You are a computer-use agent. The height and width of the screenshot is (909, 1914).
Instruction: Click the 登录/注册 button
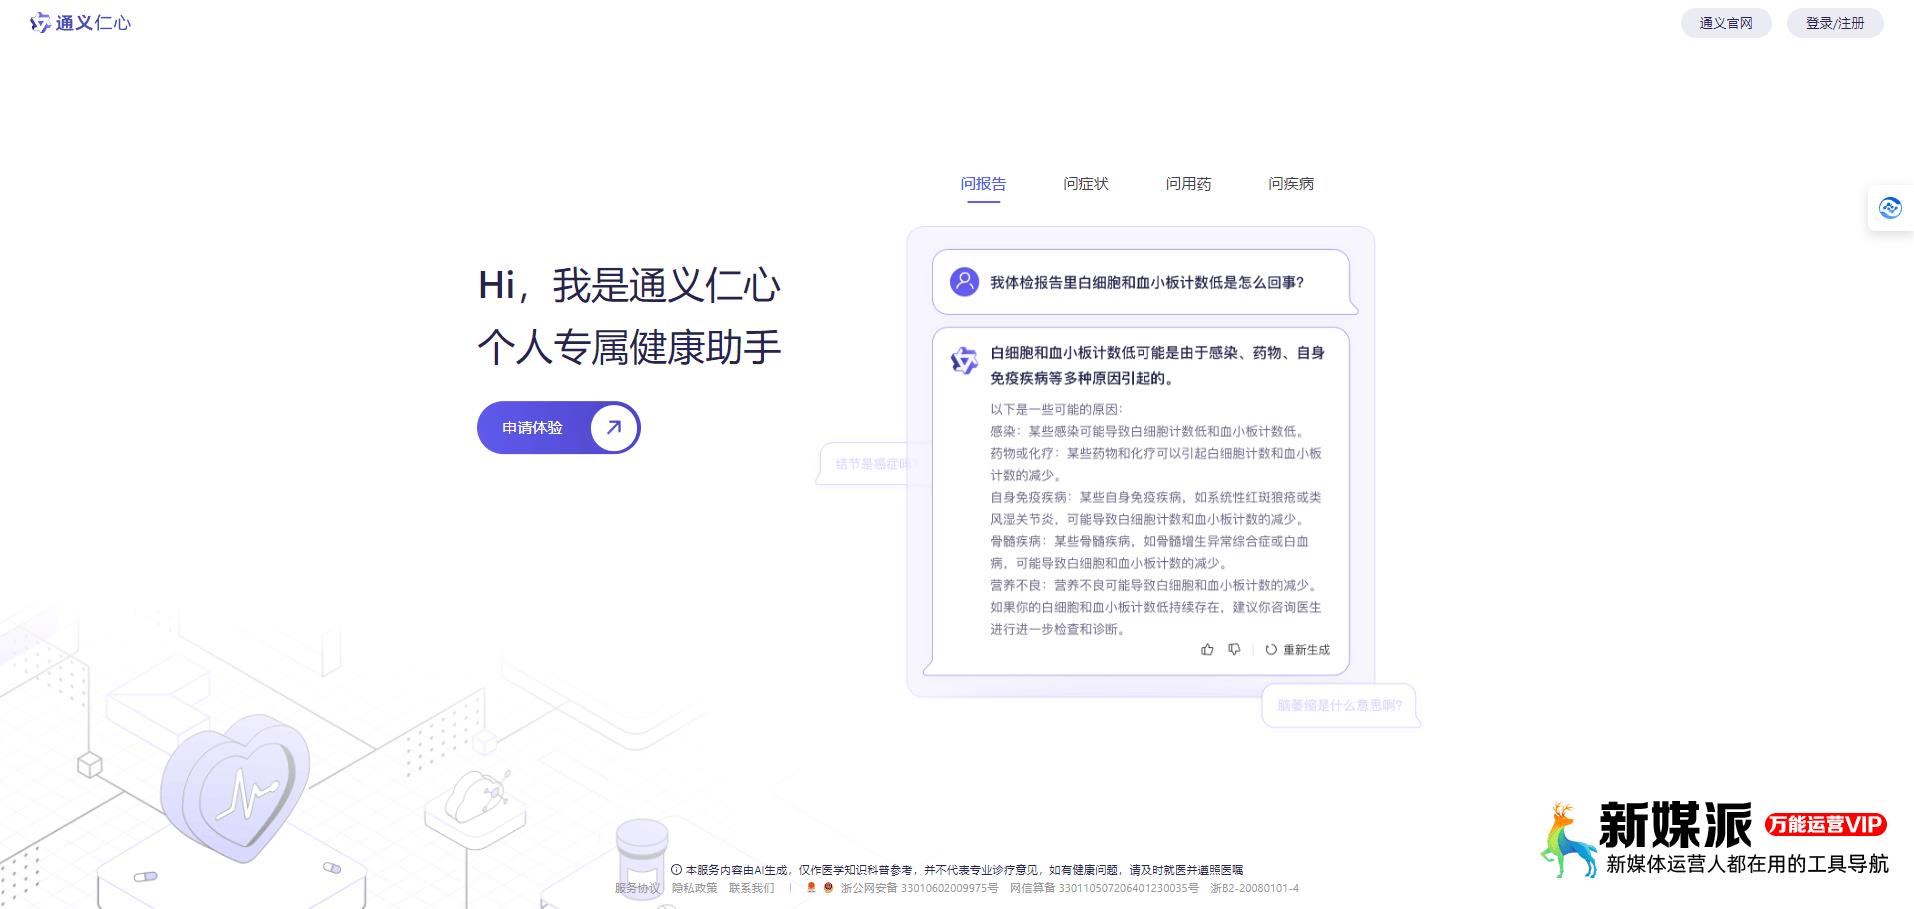[x=1834, y=22]
